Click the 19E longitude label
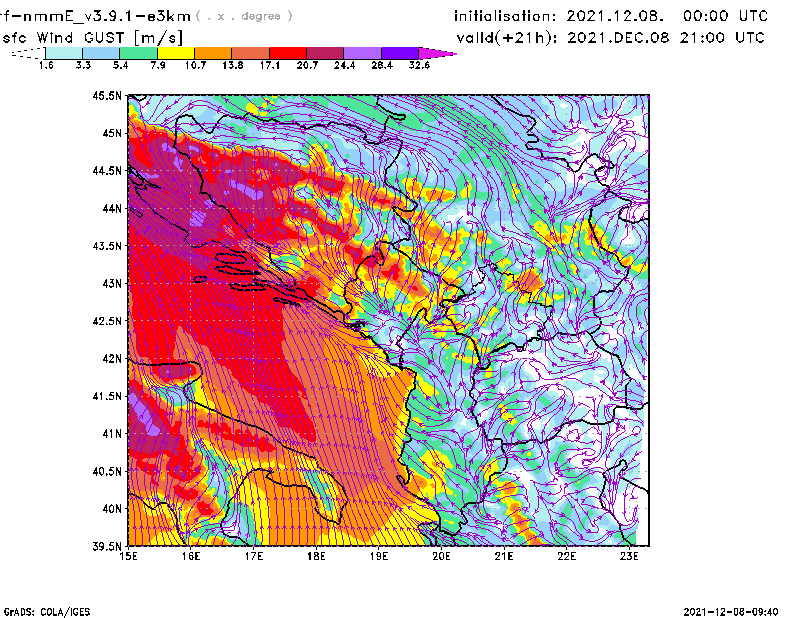Screen dimensions: 800x618 click(x=379, y=556)
